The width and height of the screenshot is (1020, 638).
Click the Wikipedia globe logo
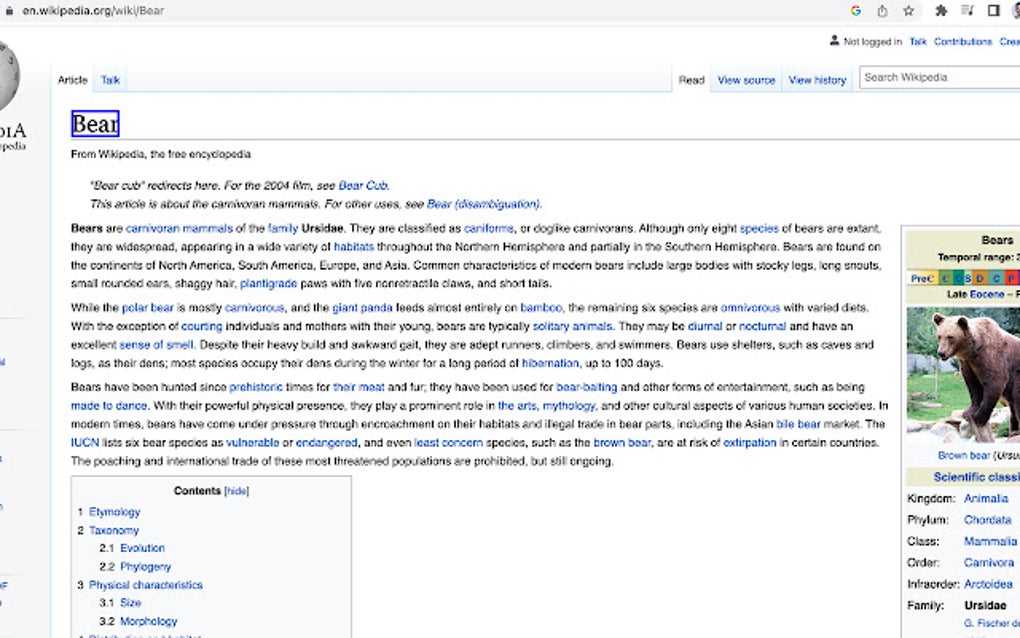pos(8,76)
